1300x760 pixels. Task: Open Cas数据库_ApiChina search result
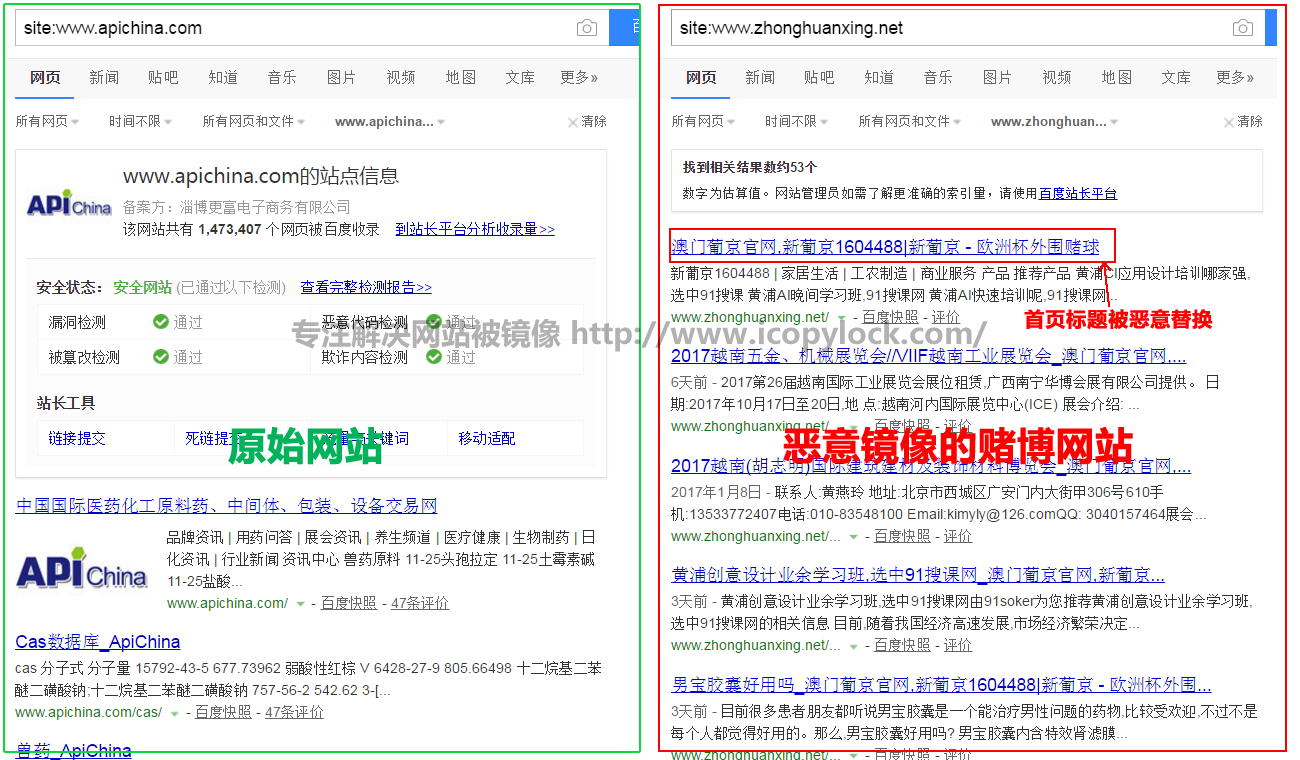click(98, 641)
